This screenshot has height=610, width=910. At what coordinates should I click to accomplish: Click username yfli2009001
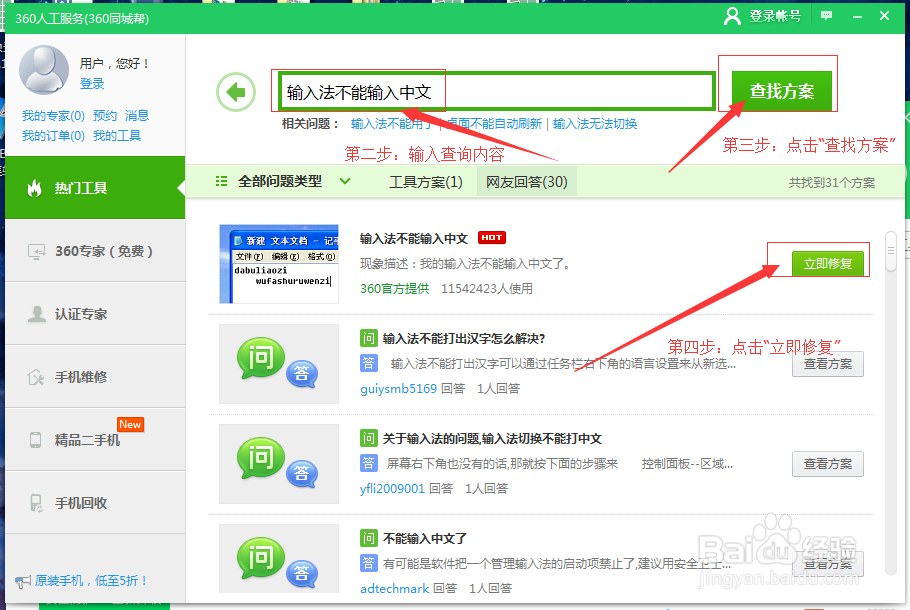click(392, 489)
